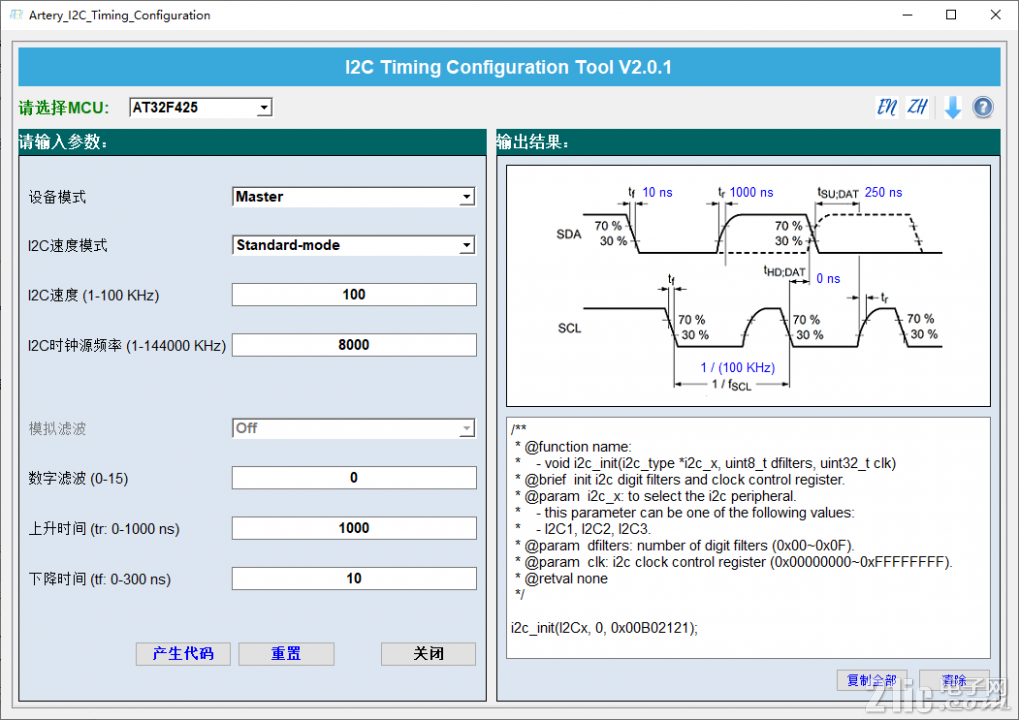Click the app icon in the title bar
The image size is (1019, 720).
point(16,14)
